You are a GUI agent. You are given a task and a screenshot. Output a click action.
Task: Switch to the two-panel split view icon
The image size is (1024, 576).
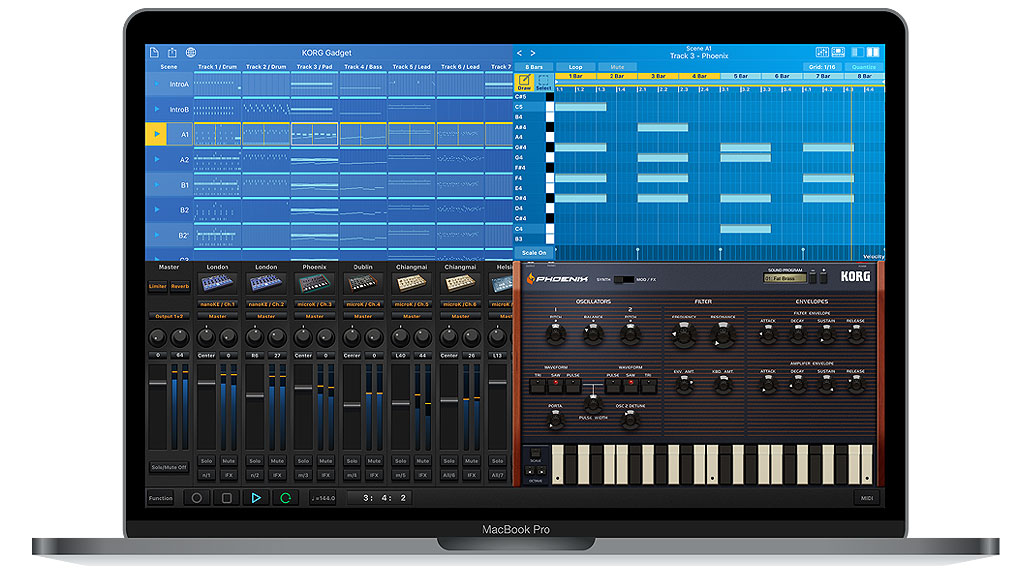(x=872, y=52)
